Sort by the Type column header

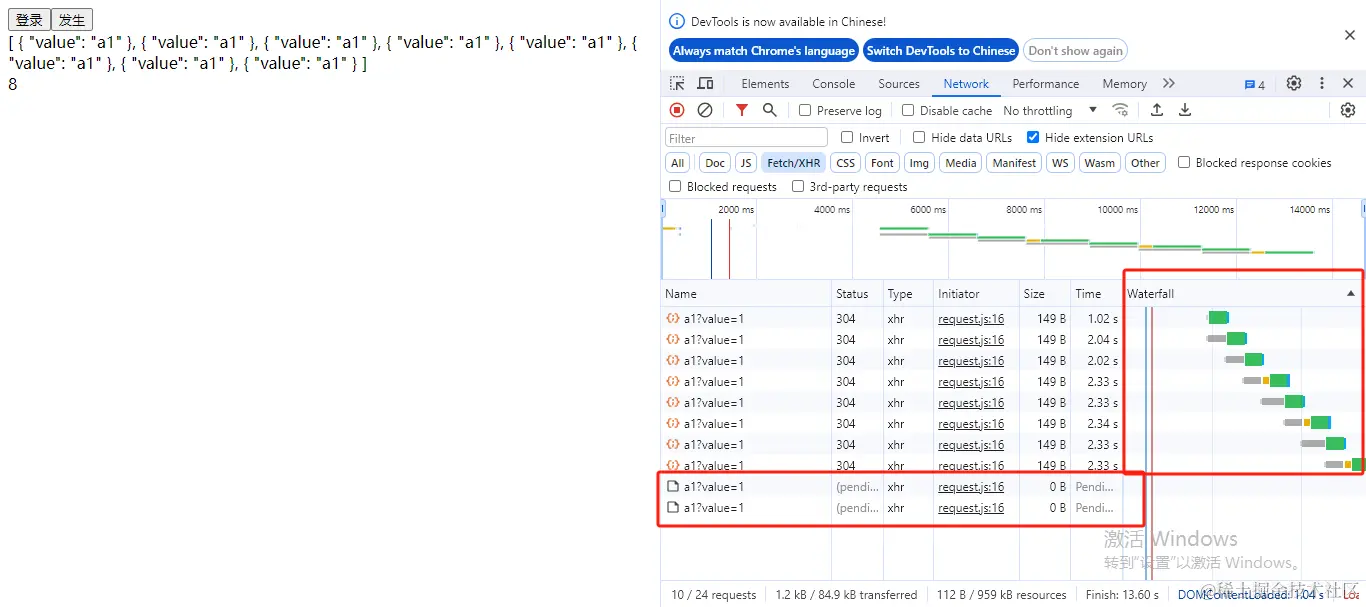(x=908, y=294)
